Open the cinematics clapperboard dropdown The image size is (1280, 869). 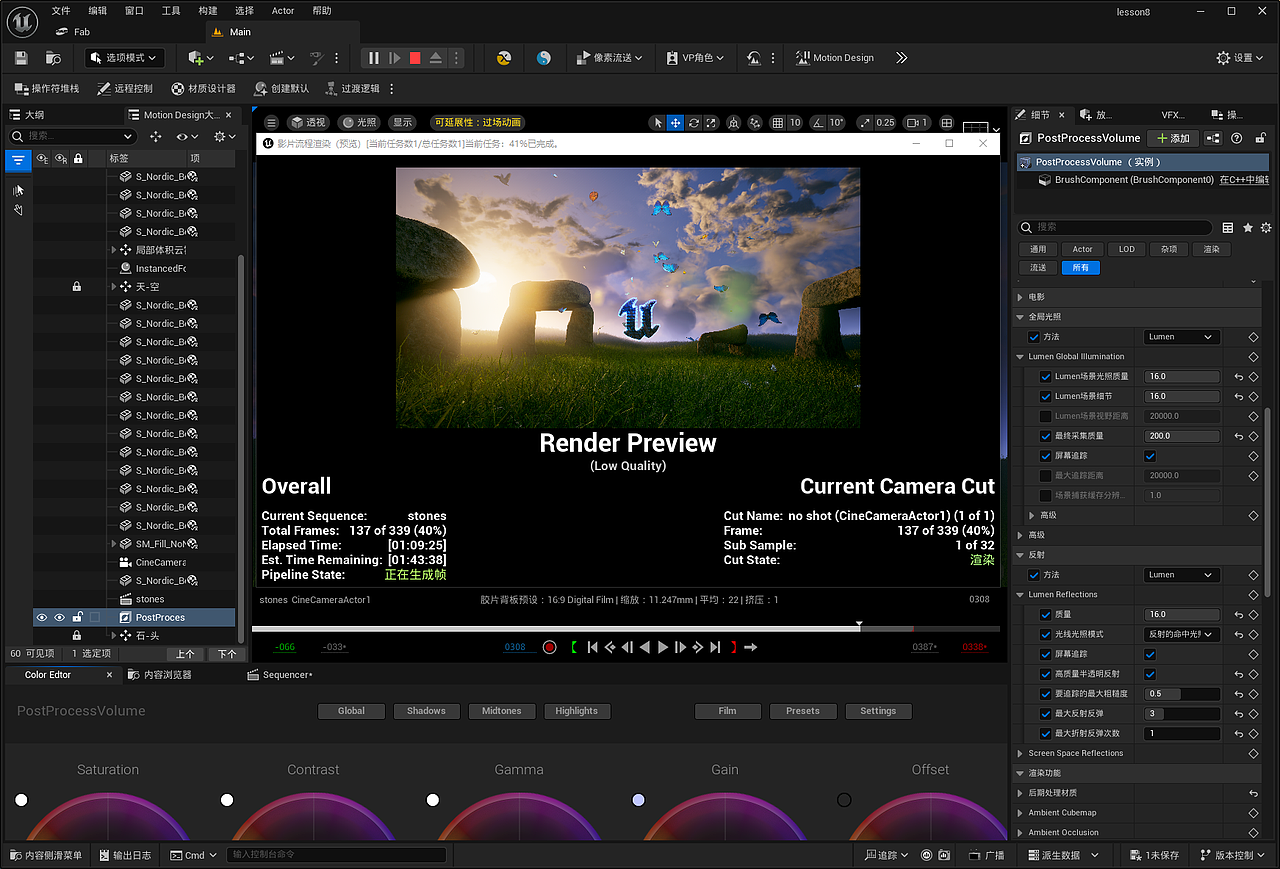(x=283, y=58)
